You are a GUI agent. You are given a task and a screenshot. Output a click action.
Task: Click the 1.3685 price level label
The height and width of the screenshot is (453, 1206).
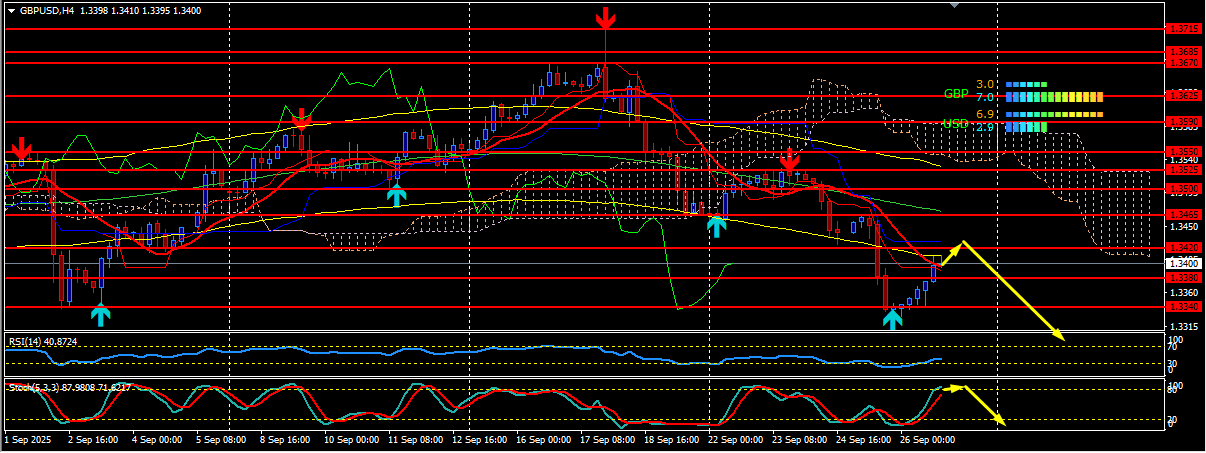click(x=1184, y=51)
